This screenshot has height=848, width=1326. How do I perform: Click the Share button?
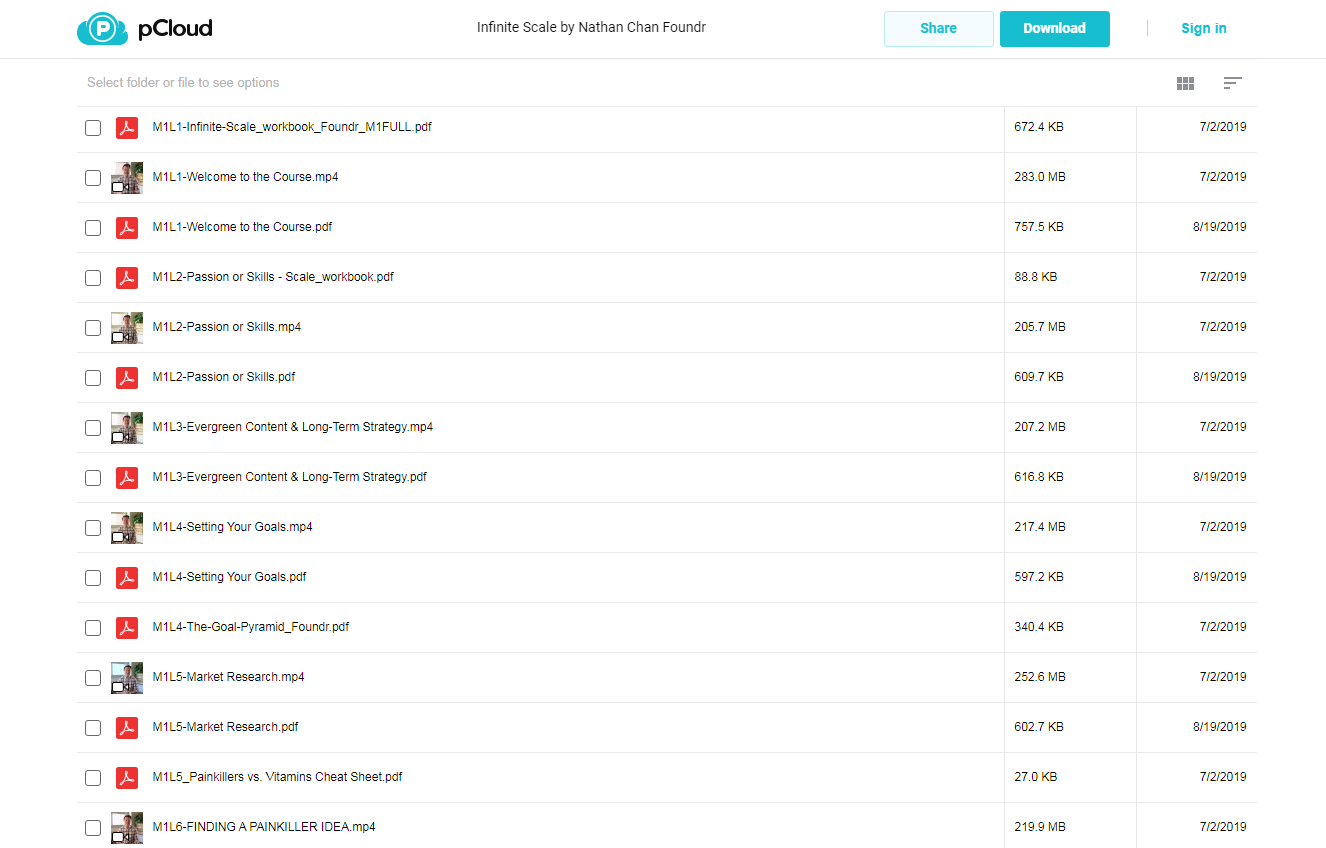click(x=939, y=29)
